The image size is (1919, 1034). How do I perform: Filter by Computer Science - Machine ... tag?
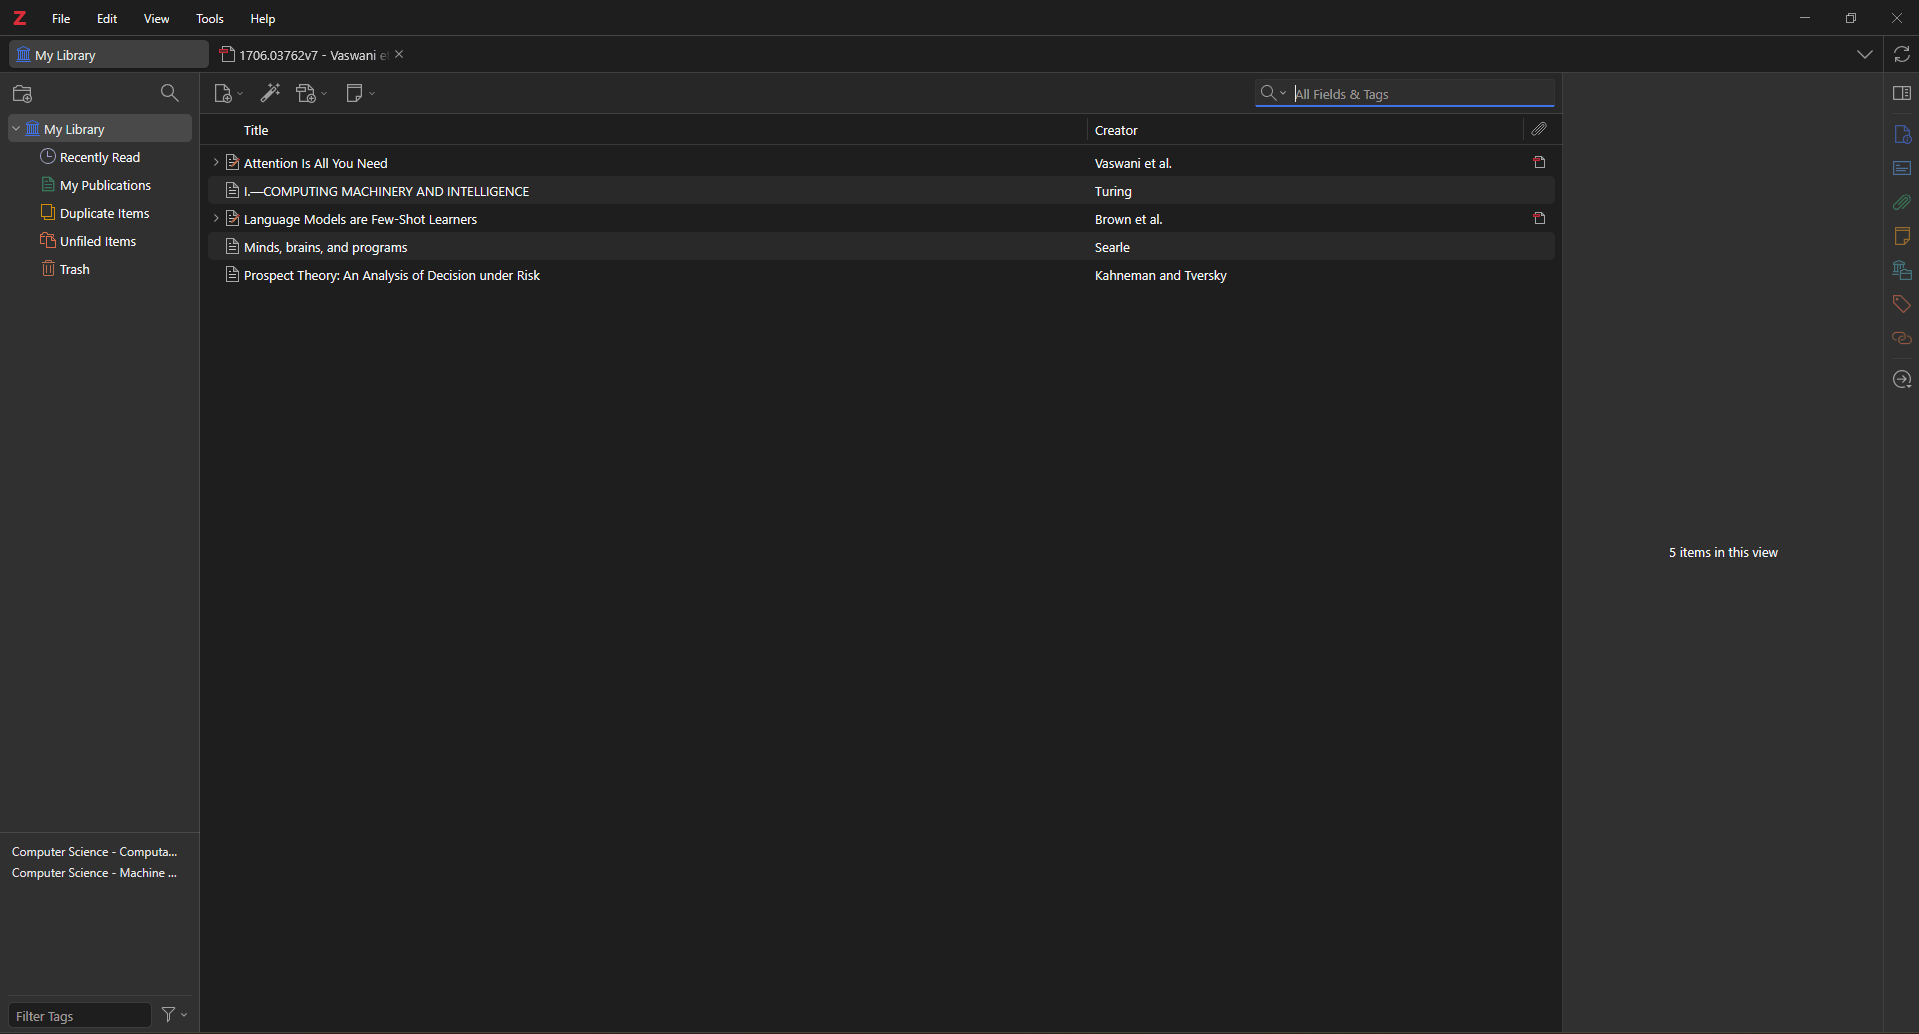95,874
